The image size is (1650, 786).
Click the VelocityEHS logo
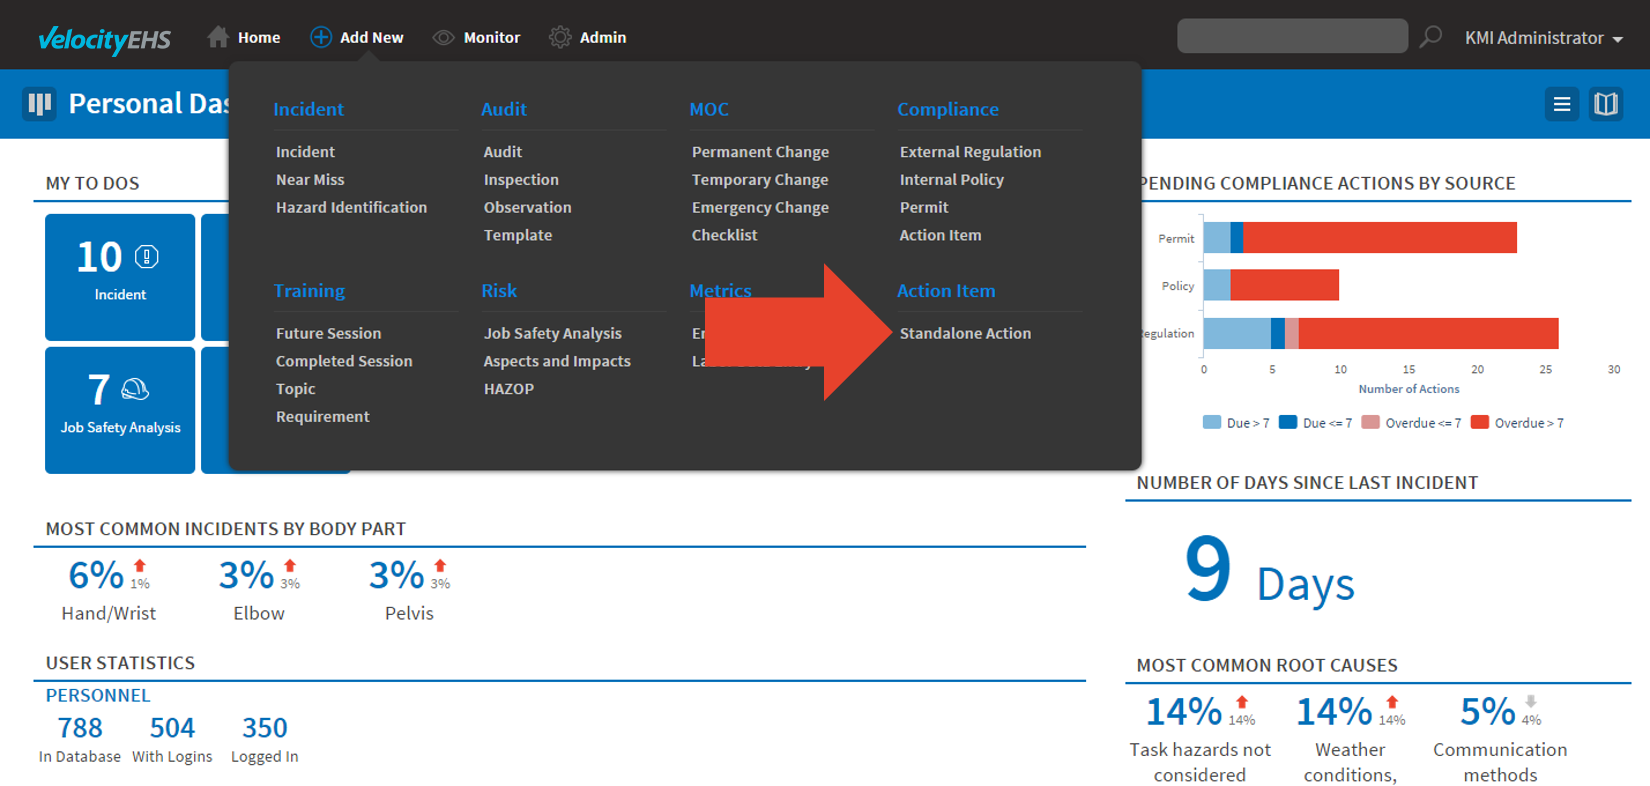point(104,39)
